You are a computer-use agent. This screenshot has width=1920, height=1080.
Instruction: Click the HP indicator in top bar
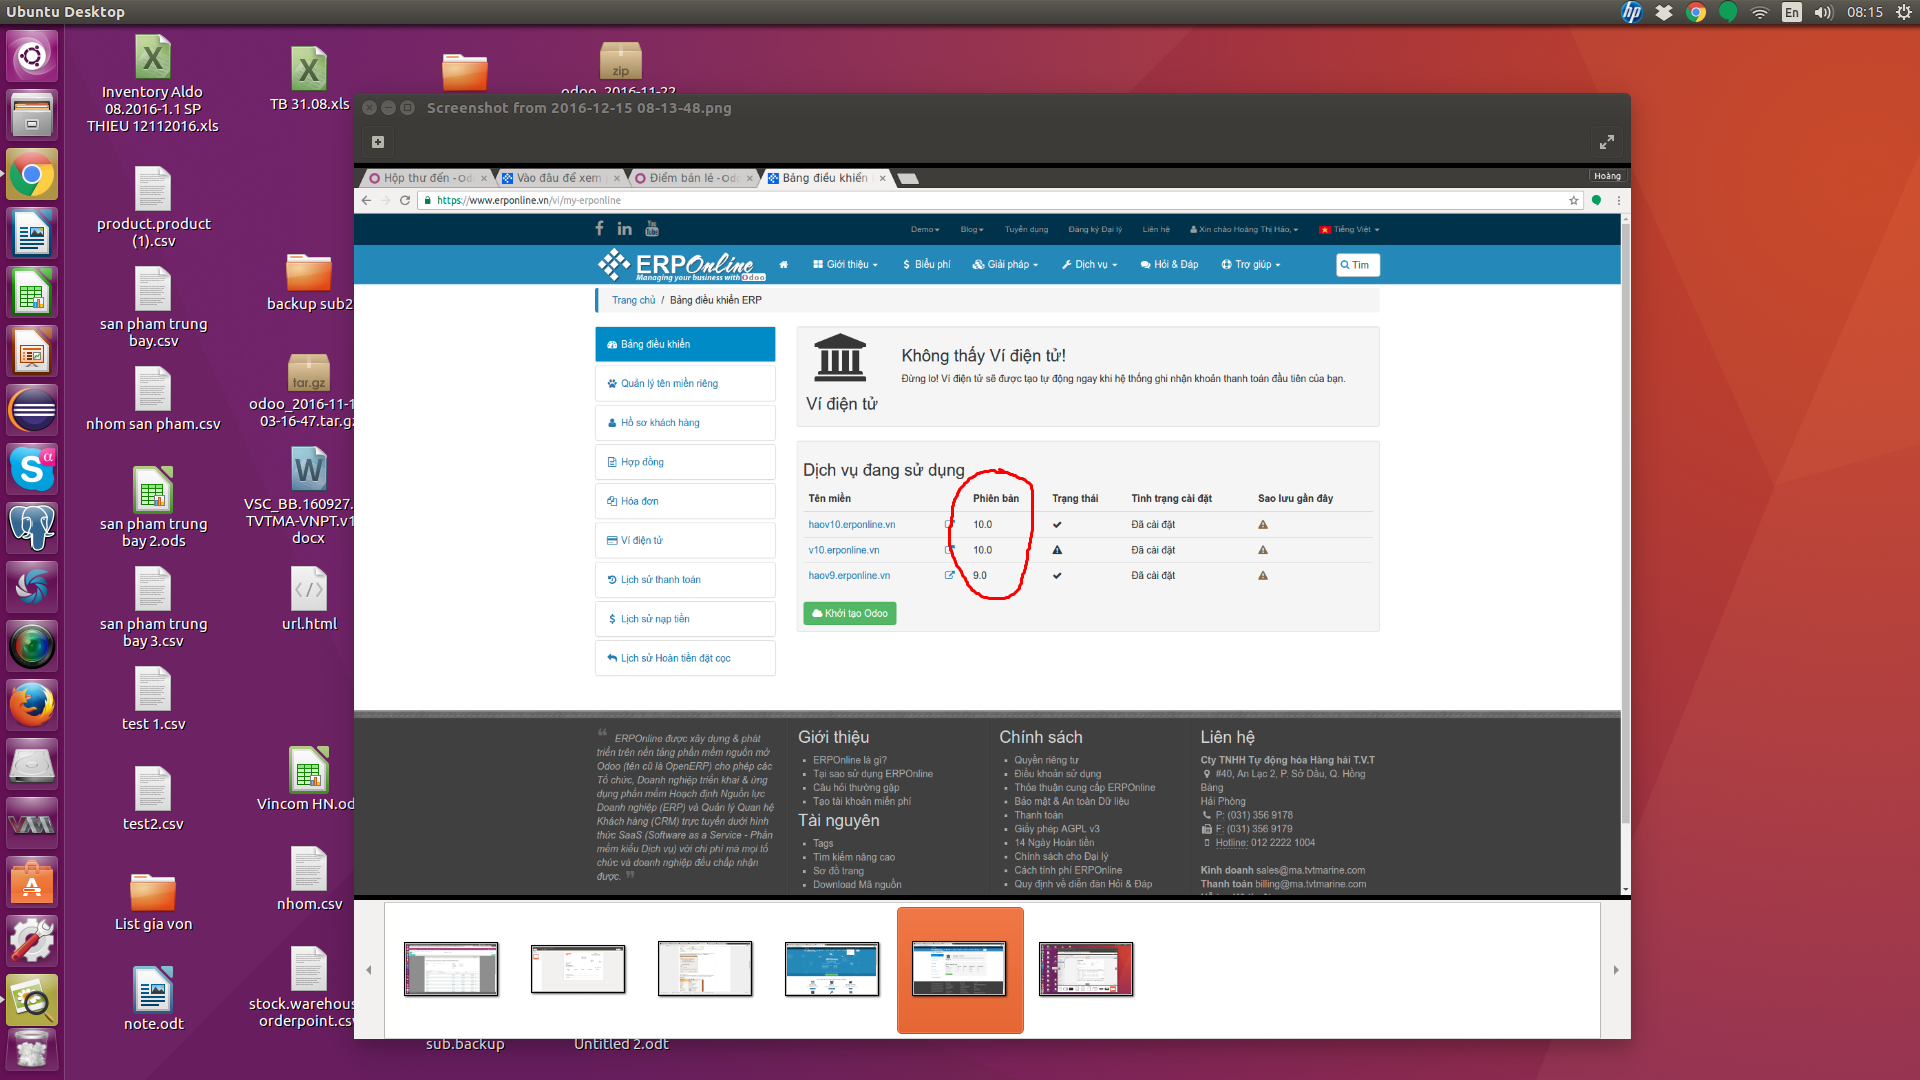(x=1632, y=12)
